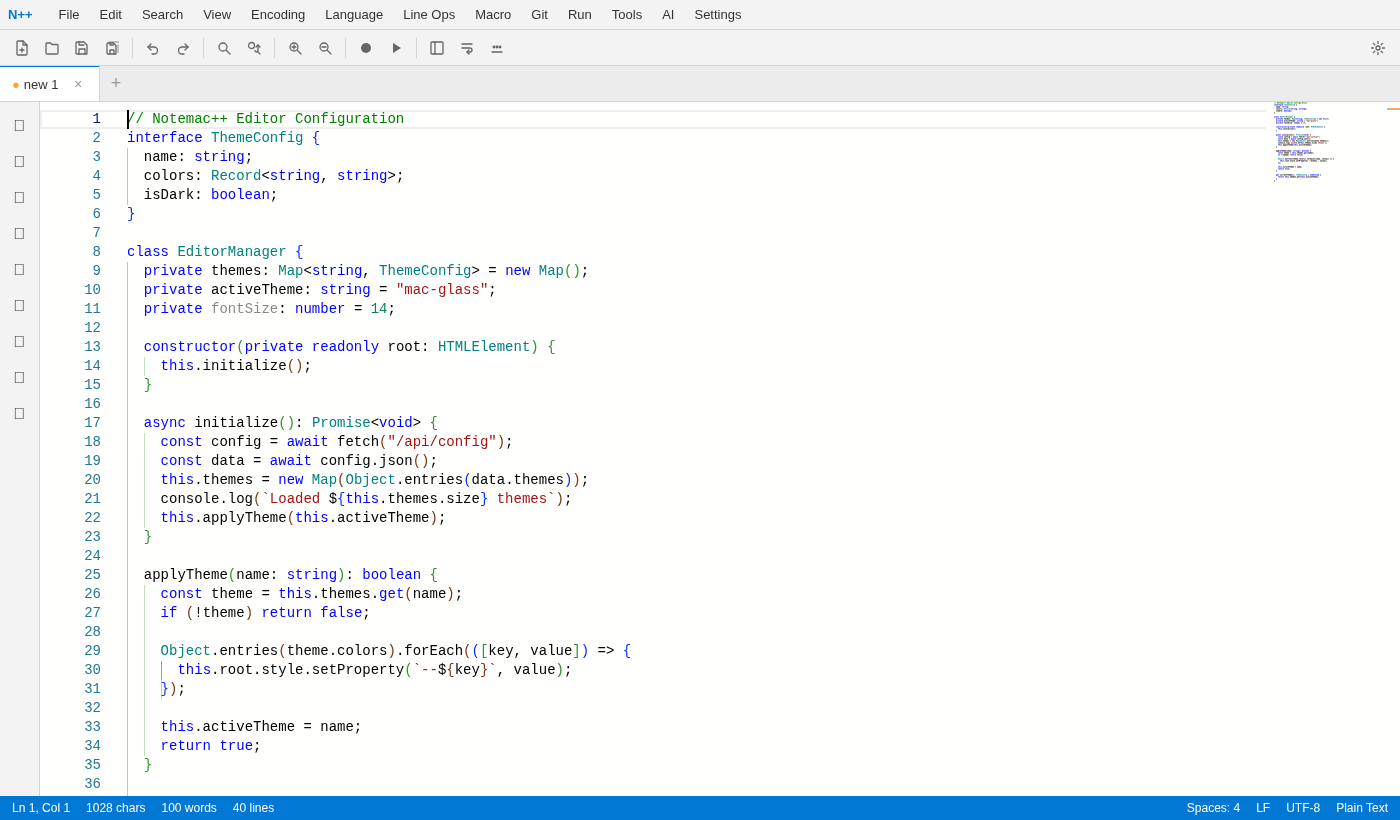Zoom out of the editor text
Image resolution: width=1400 pixels, height=820 pixels.
(x=325, y=47)
